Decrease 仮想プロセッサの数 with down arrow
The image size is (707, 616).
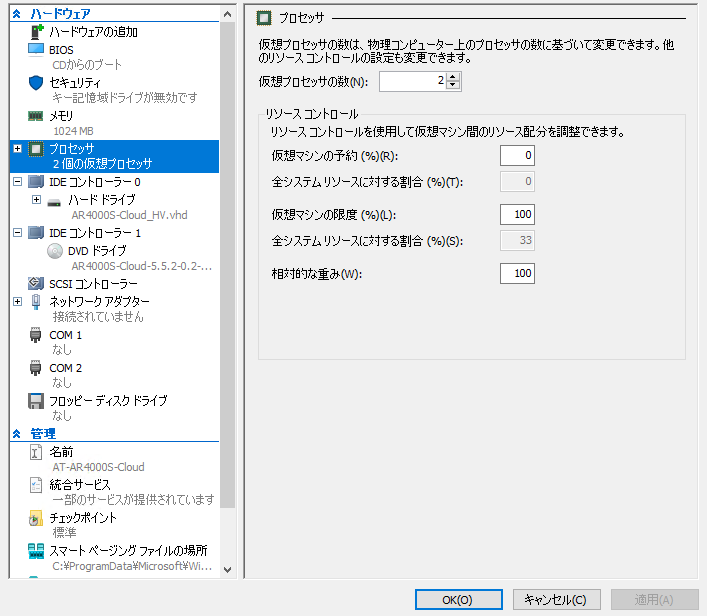point(453,85)
